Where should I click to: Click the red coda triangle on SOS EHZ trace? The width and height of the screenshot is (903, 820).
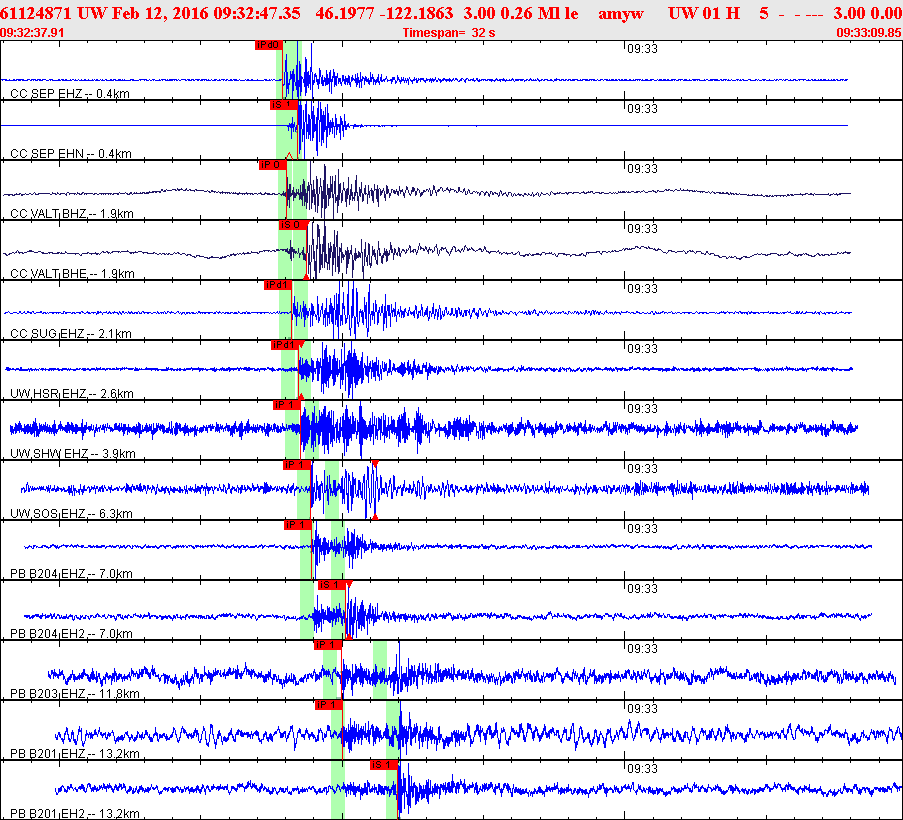tap(374, 462)
